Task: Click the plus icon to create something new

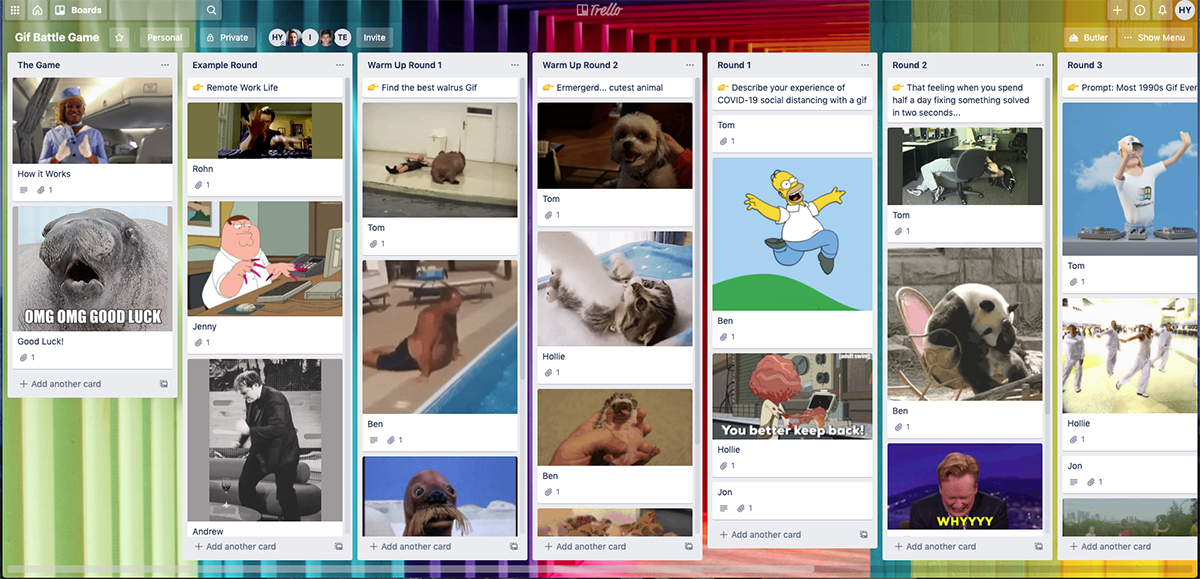Action: pyautogui.click(x=1118, y=10)
